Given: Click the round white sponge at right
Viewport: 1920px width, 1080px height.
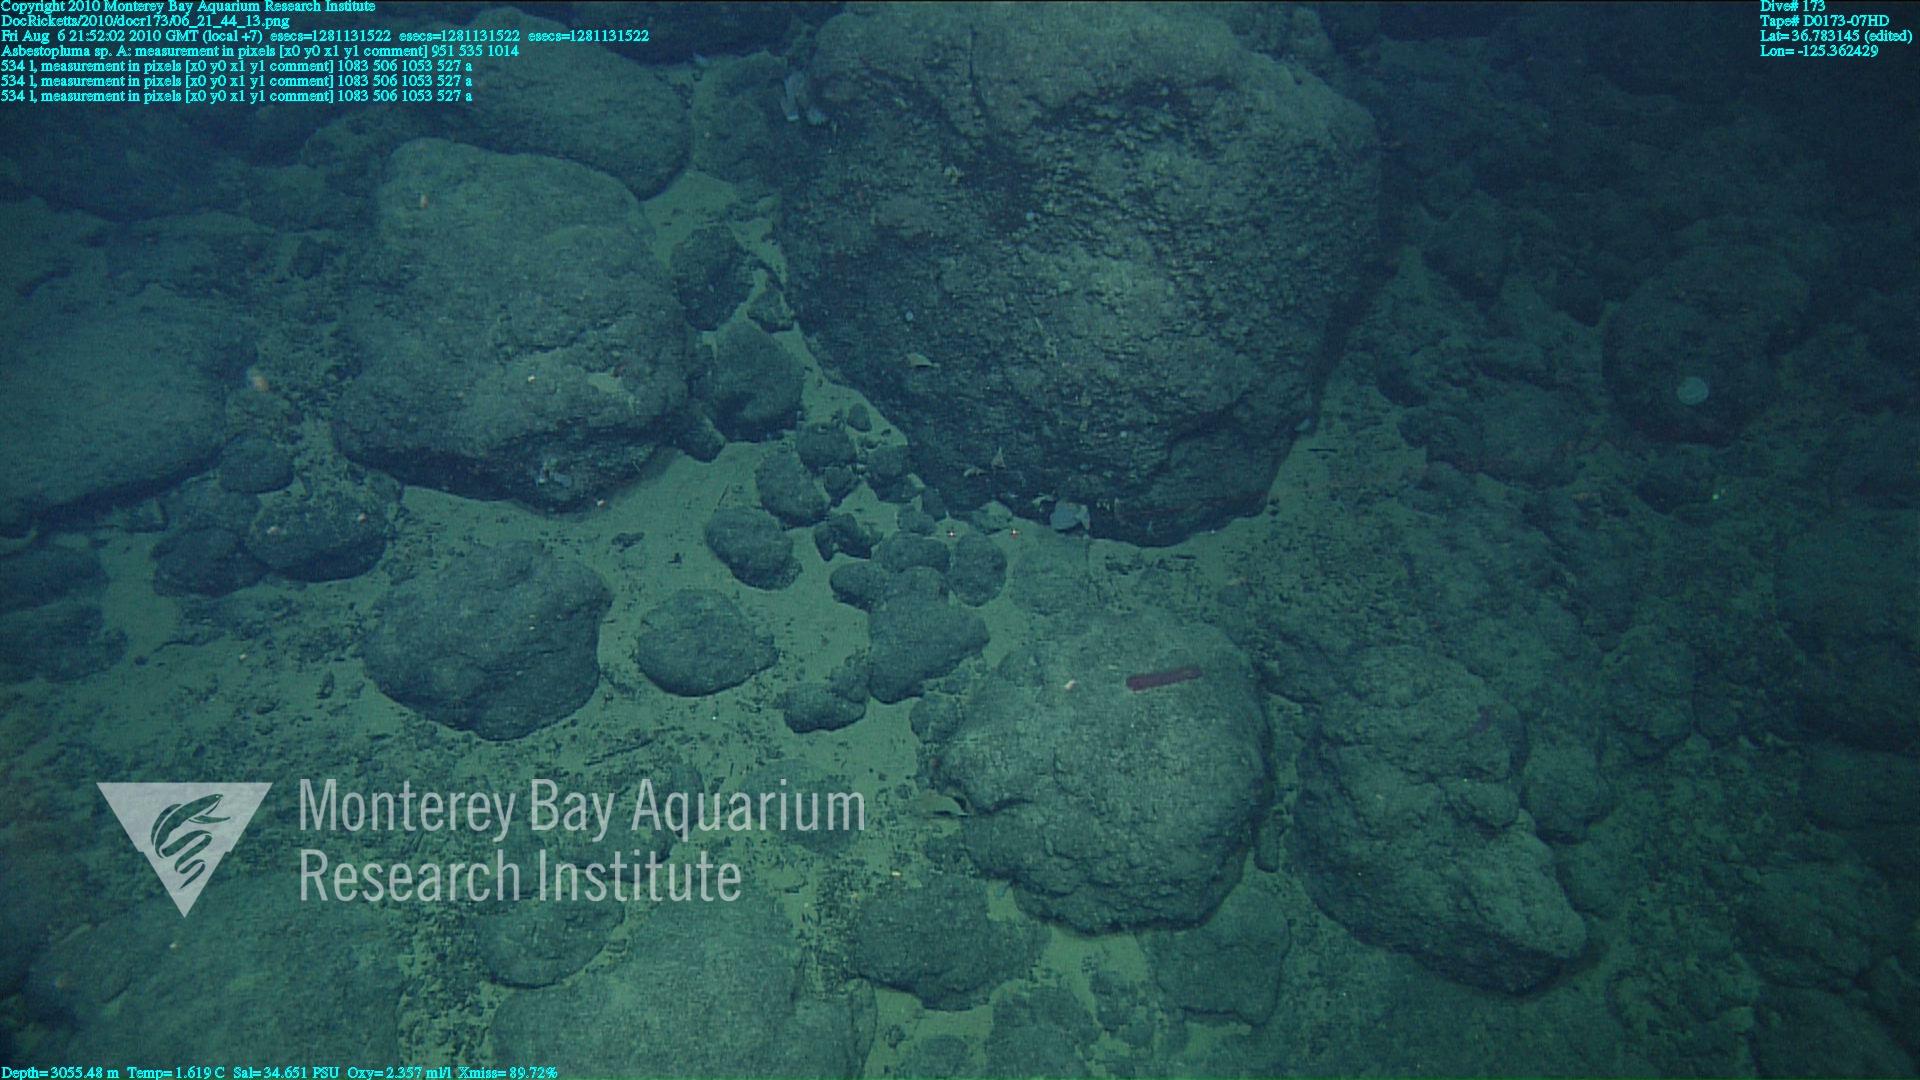Looking at the screenshot, I should point(1692,390).
